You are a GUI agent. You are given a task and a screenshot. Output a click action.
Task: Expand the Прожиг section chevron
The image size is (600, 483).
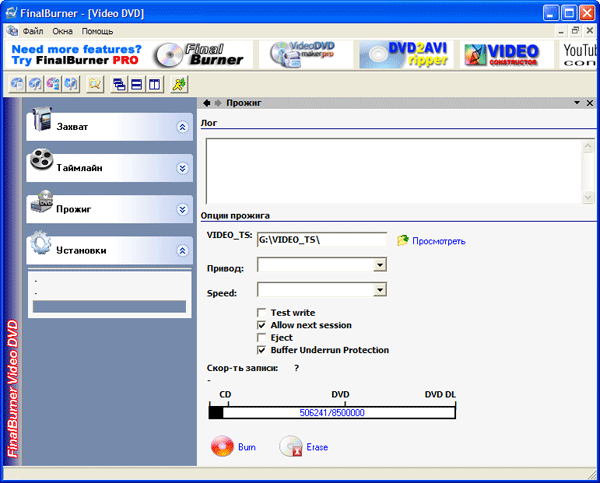(x=183, y=209)
